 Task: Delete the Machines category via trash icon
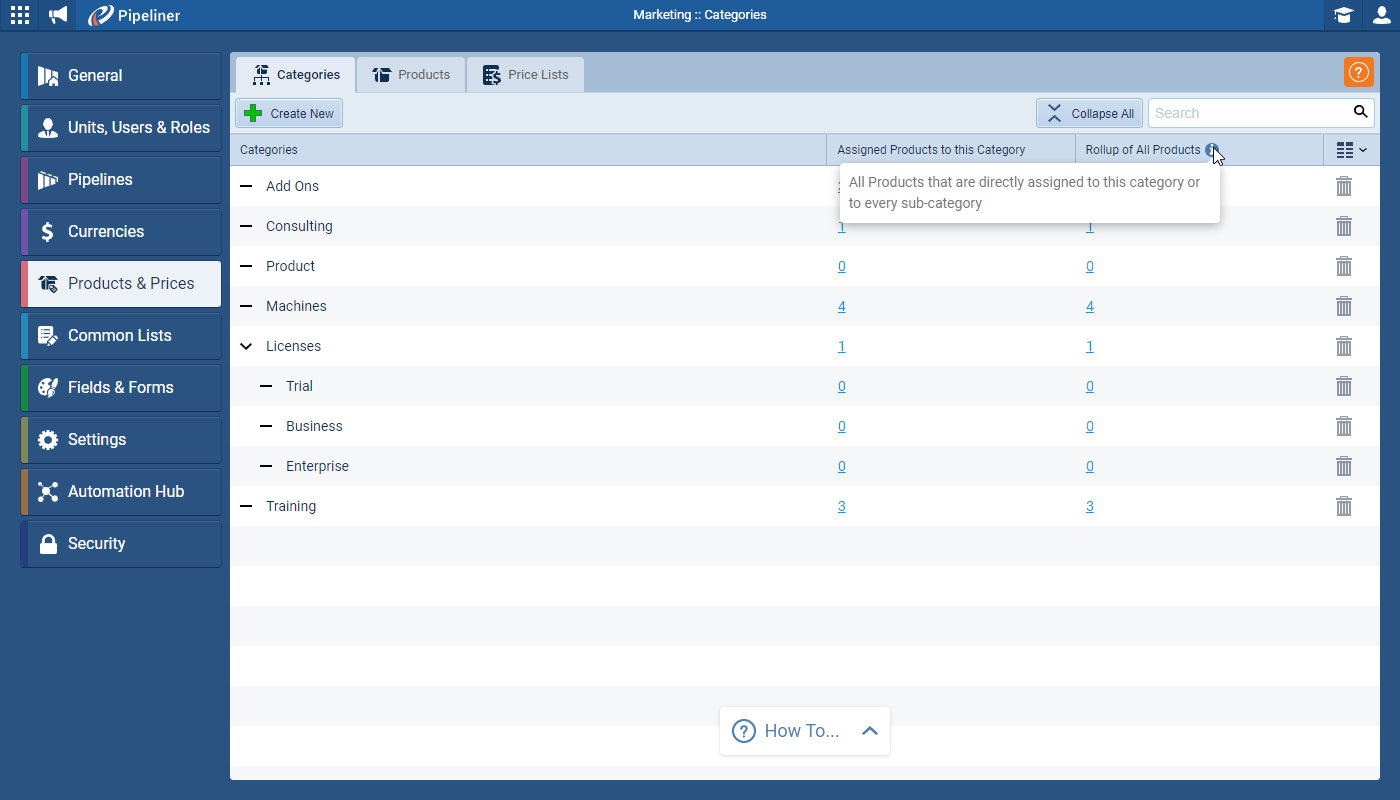tap(1344, 306)
